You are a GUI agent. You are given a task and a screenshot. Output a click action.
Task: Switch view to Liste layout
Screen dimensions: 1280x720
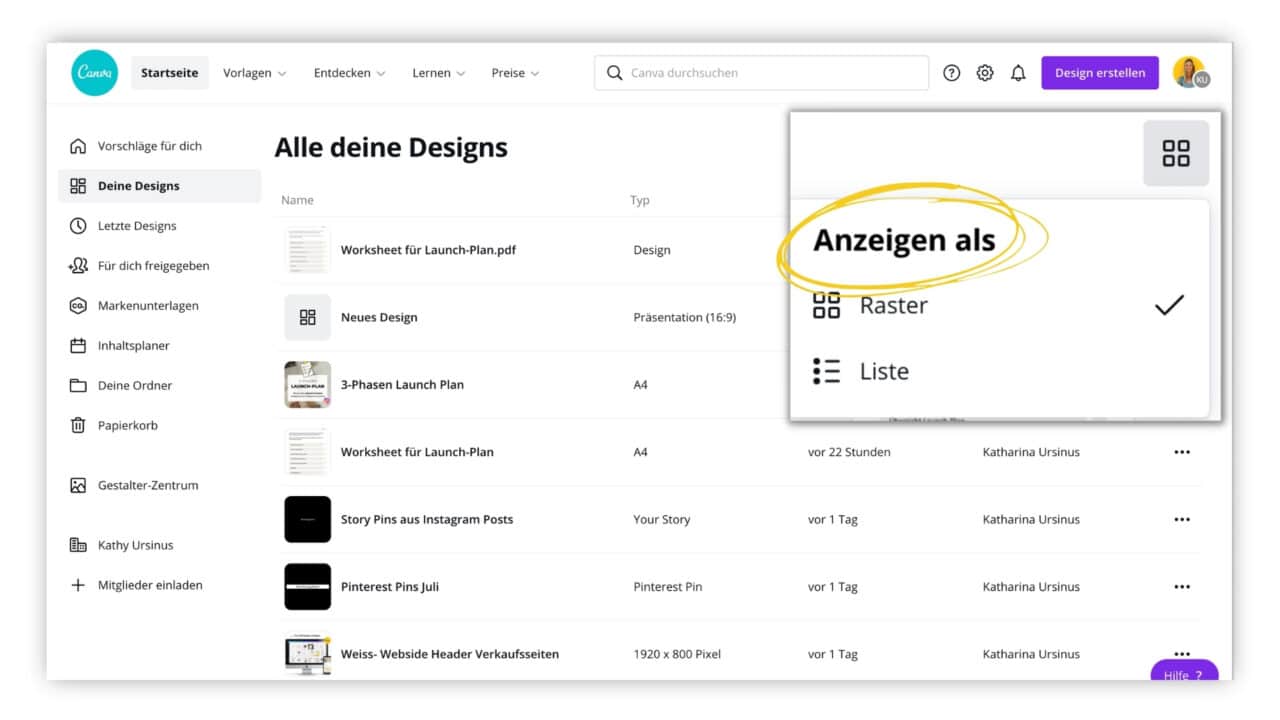pyautogui.click(x=884, y=370)
